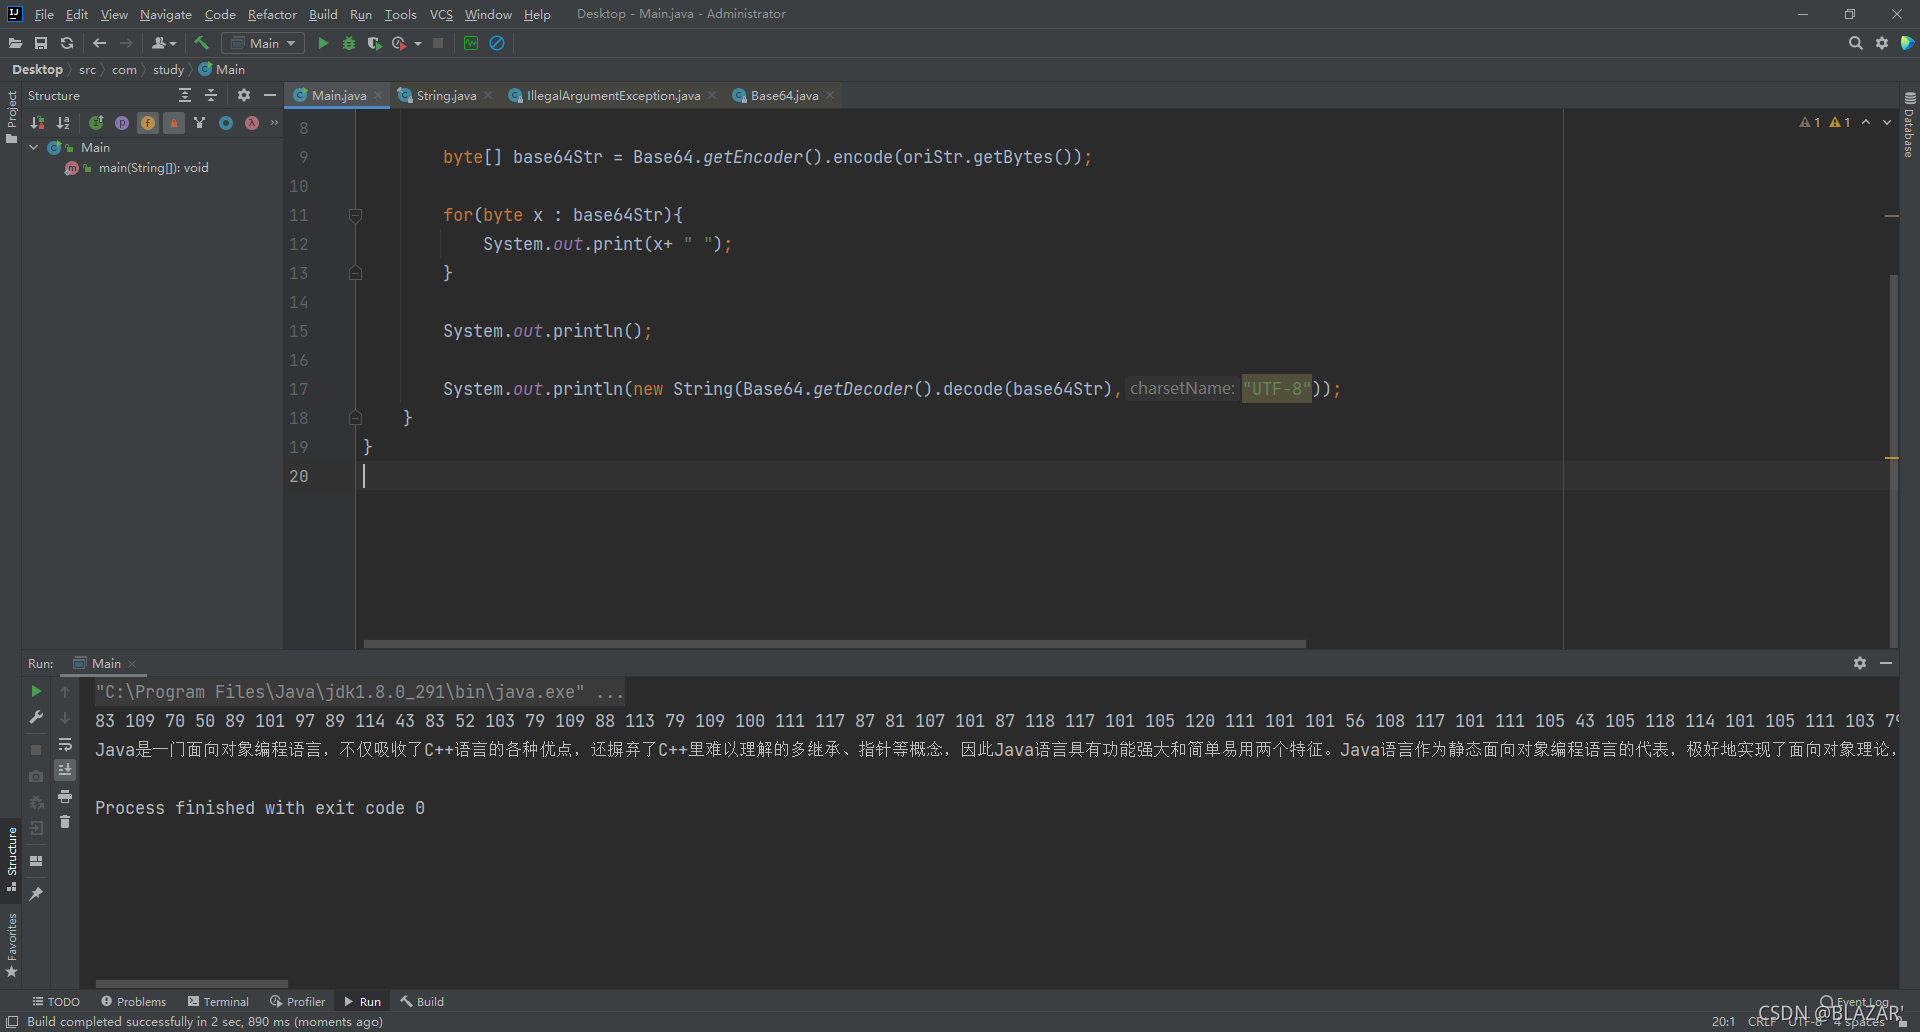
Task: Switch to the Base64.java tab
Action: tap(784, 95)
